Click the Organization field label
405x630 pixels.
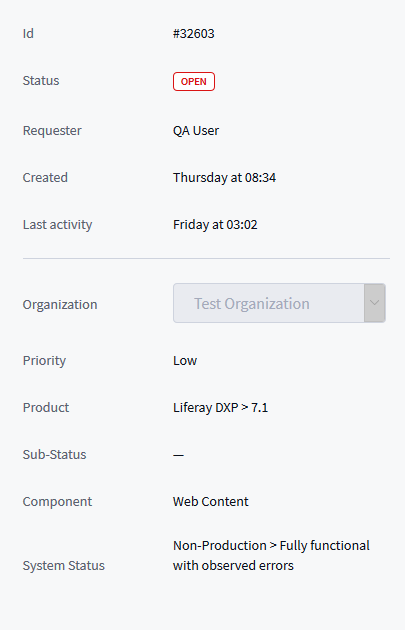60,305
